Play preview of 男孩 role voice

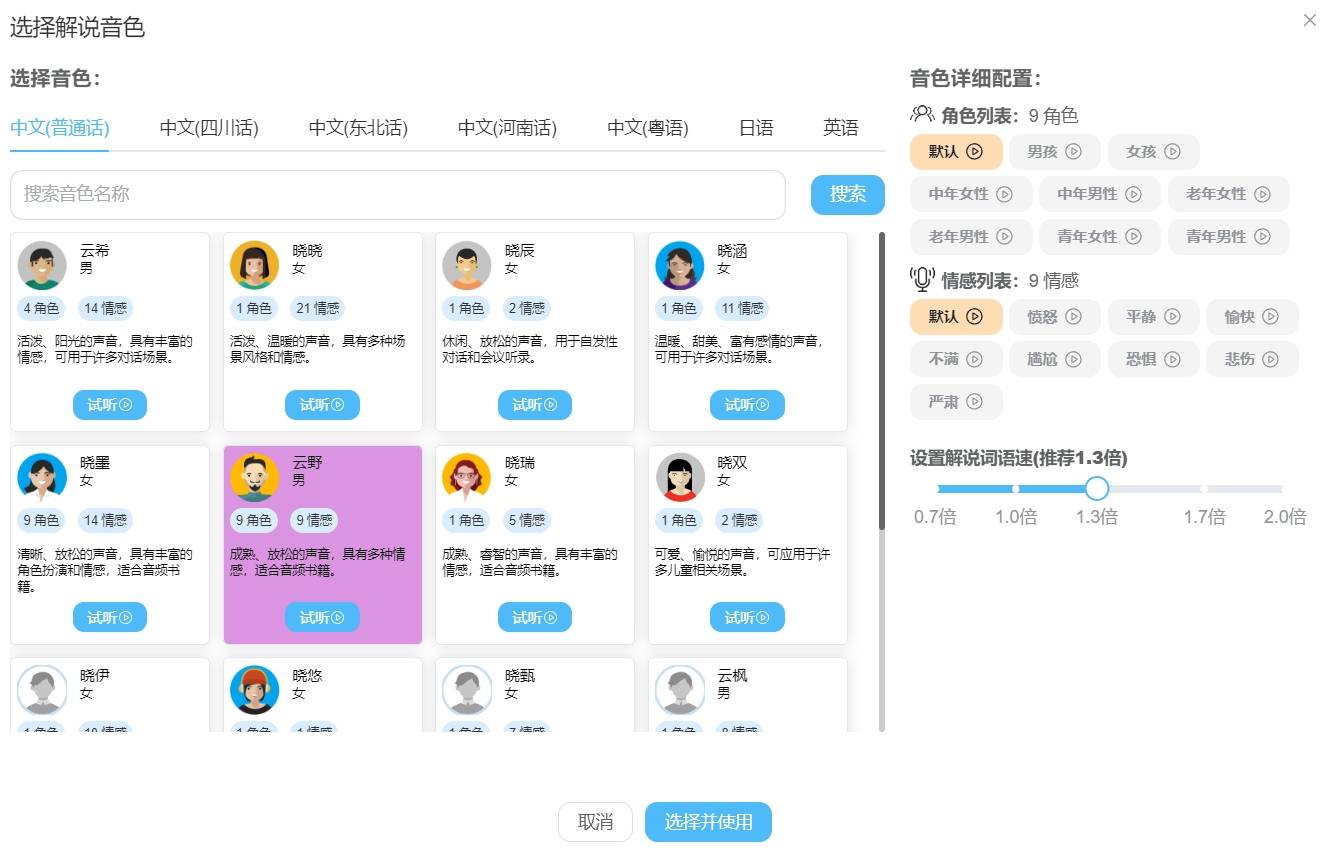(1073, 152)
